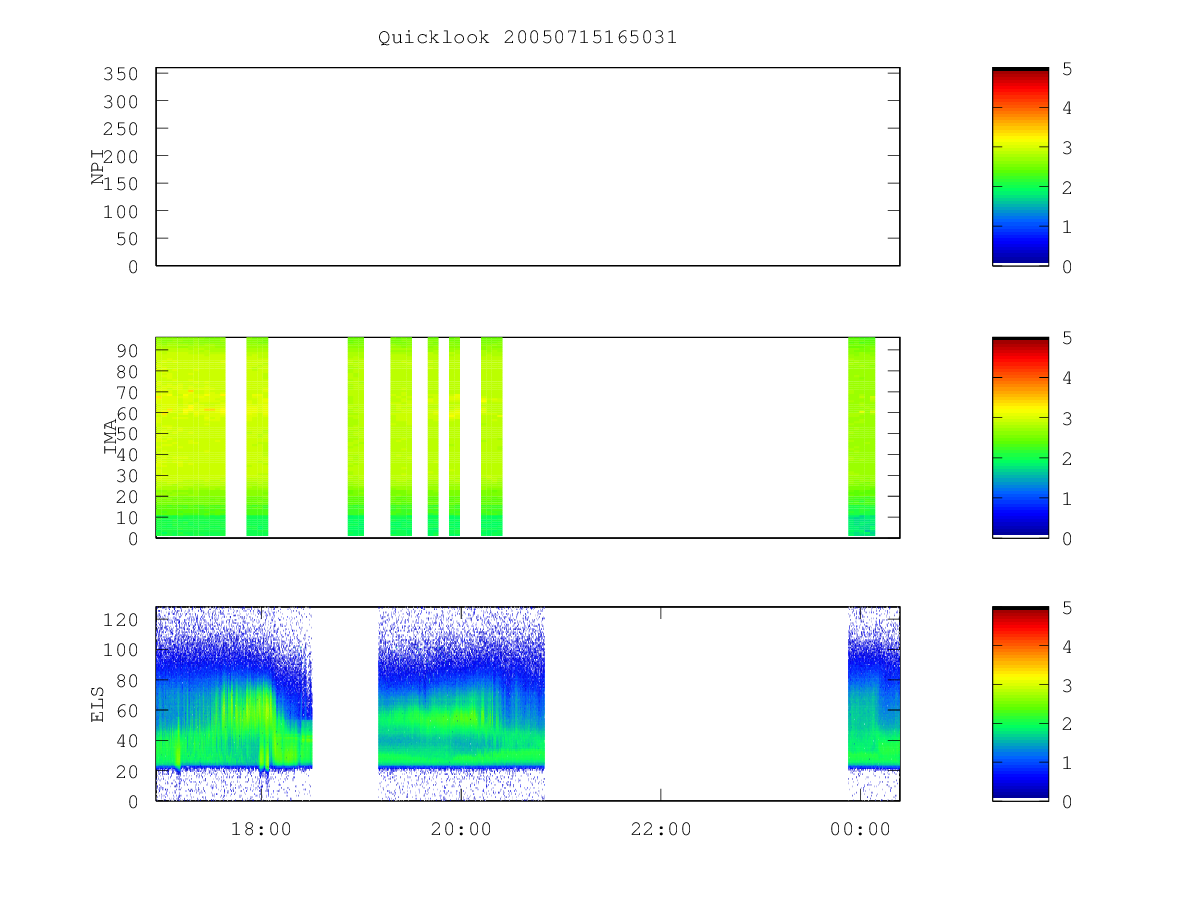
Task: Click the ELS data block near 00:00
Action: coord(874,703)
